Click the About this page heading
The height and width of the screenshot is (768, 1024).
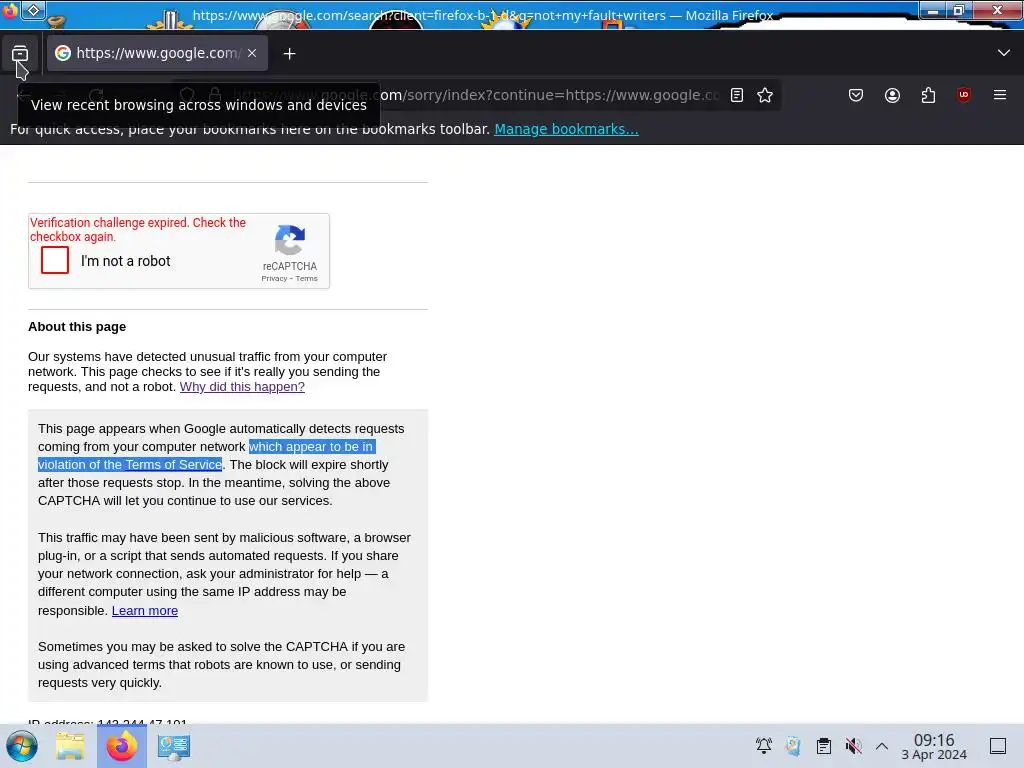77,327
